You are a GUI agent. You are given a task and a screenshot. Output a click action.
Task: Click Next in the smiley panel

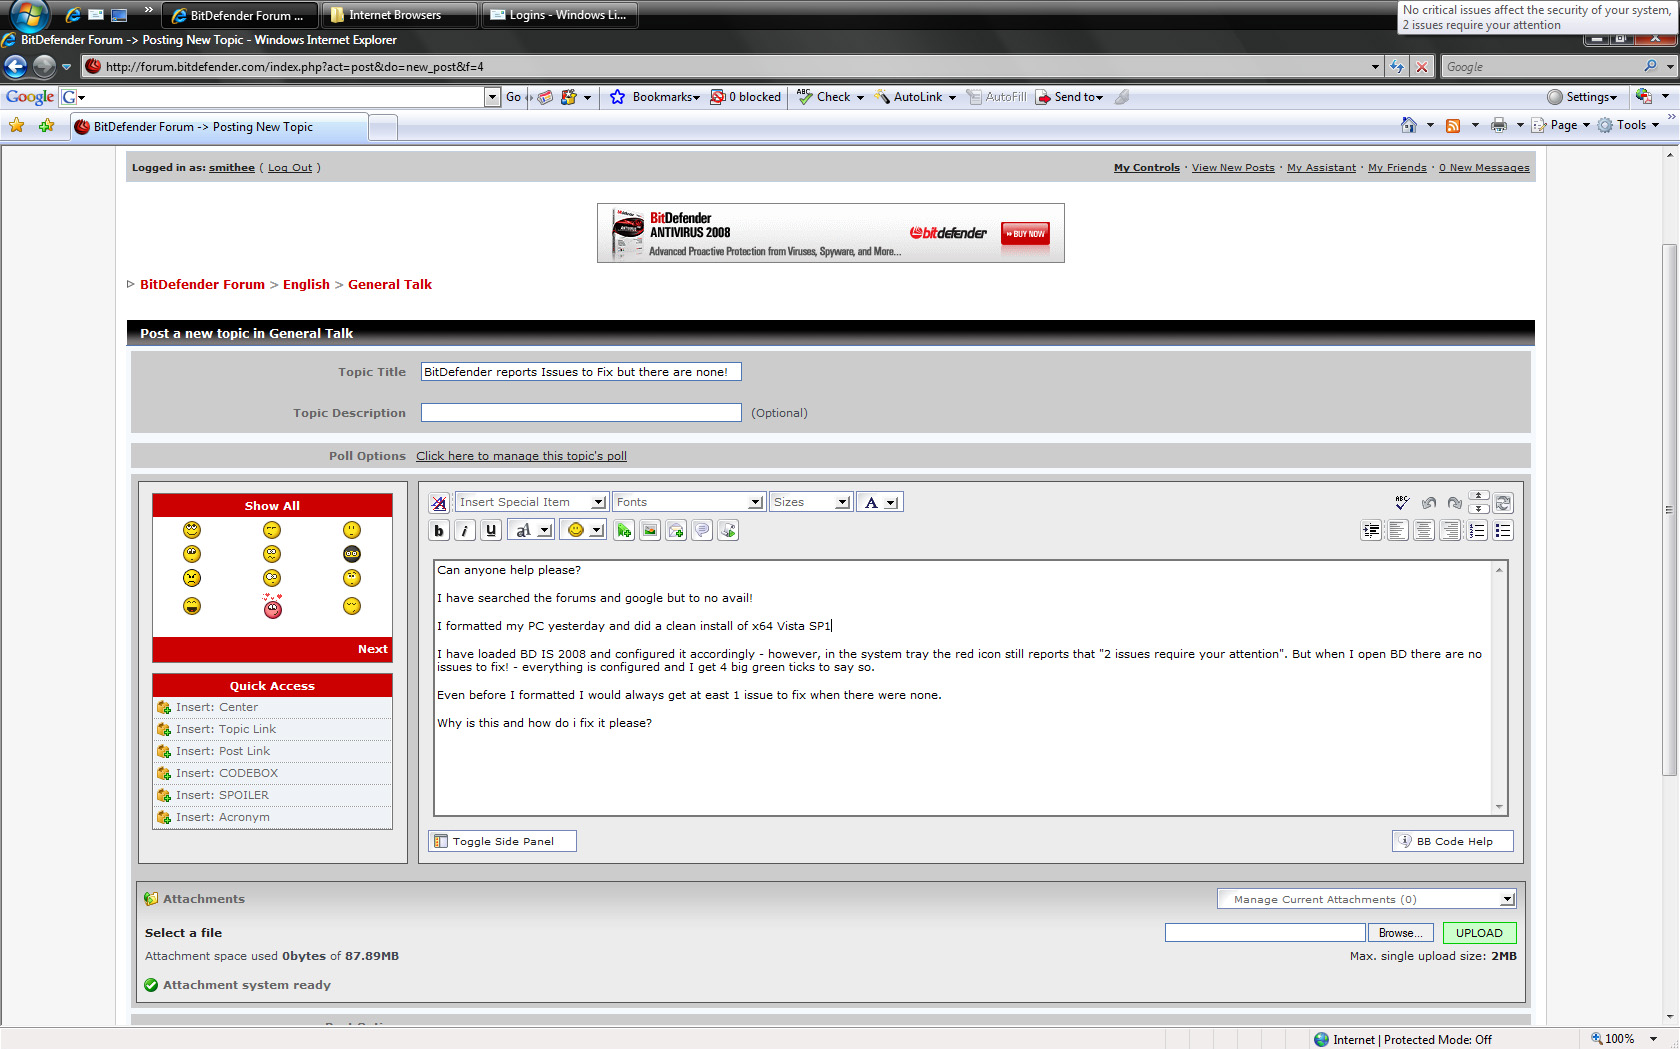(372, 649)
